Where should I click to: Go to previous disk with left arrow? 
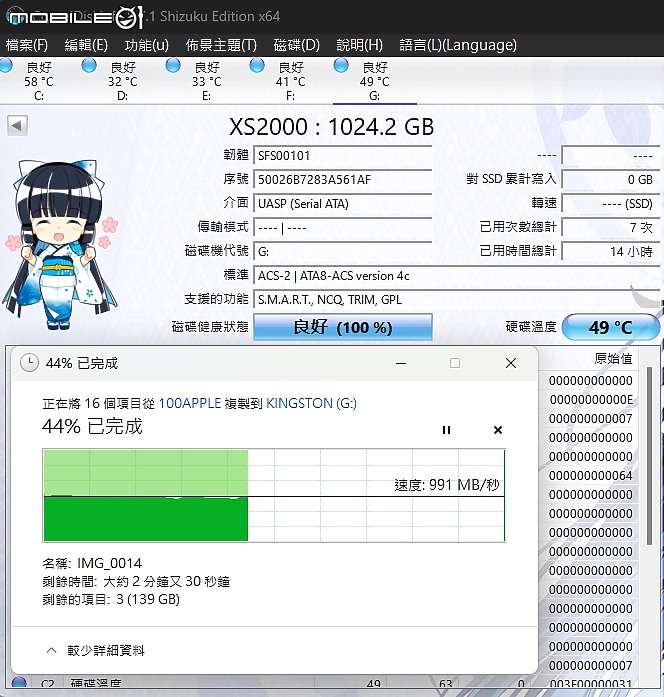tap(17, 125)
